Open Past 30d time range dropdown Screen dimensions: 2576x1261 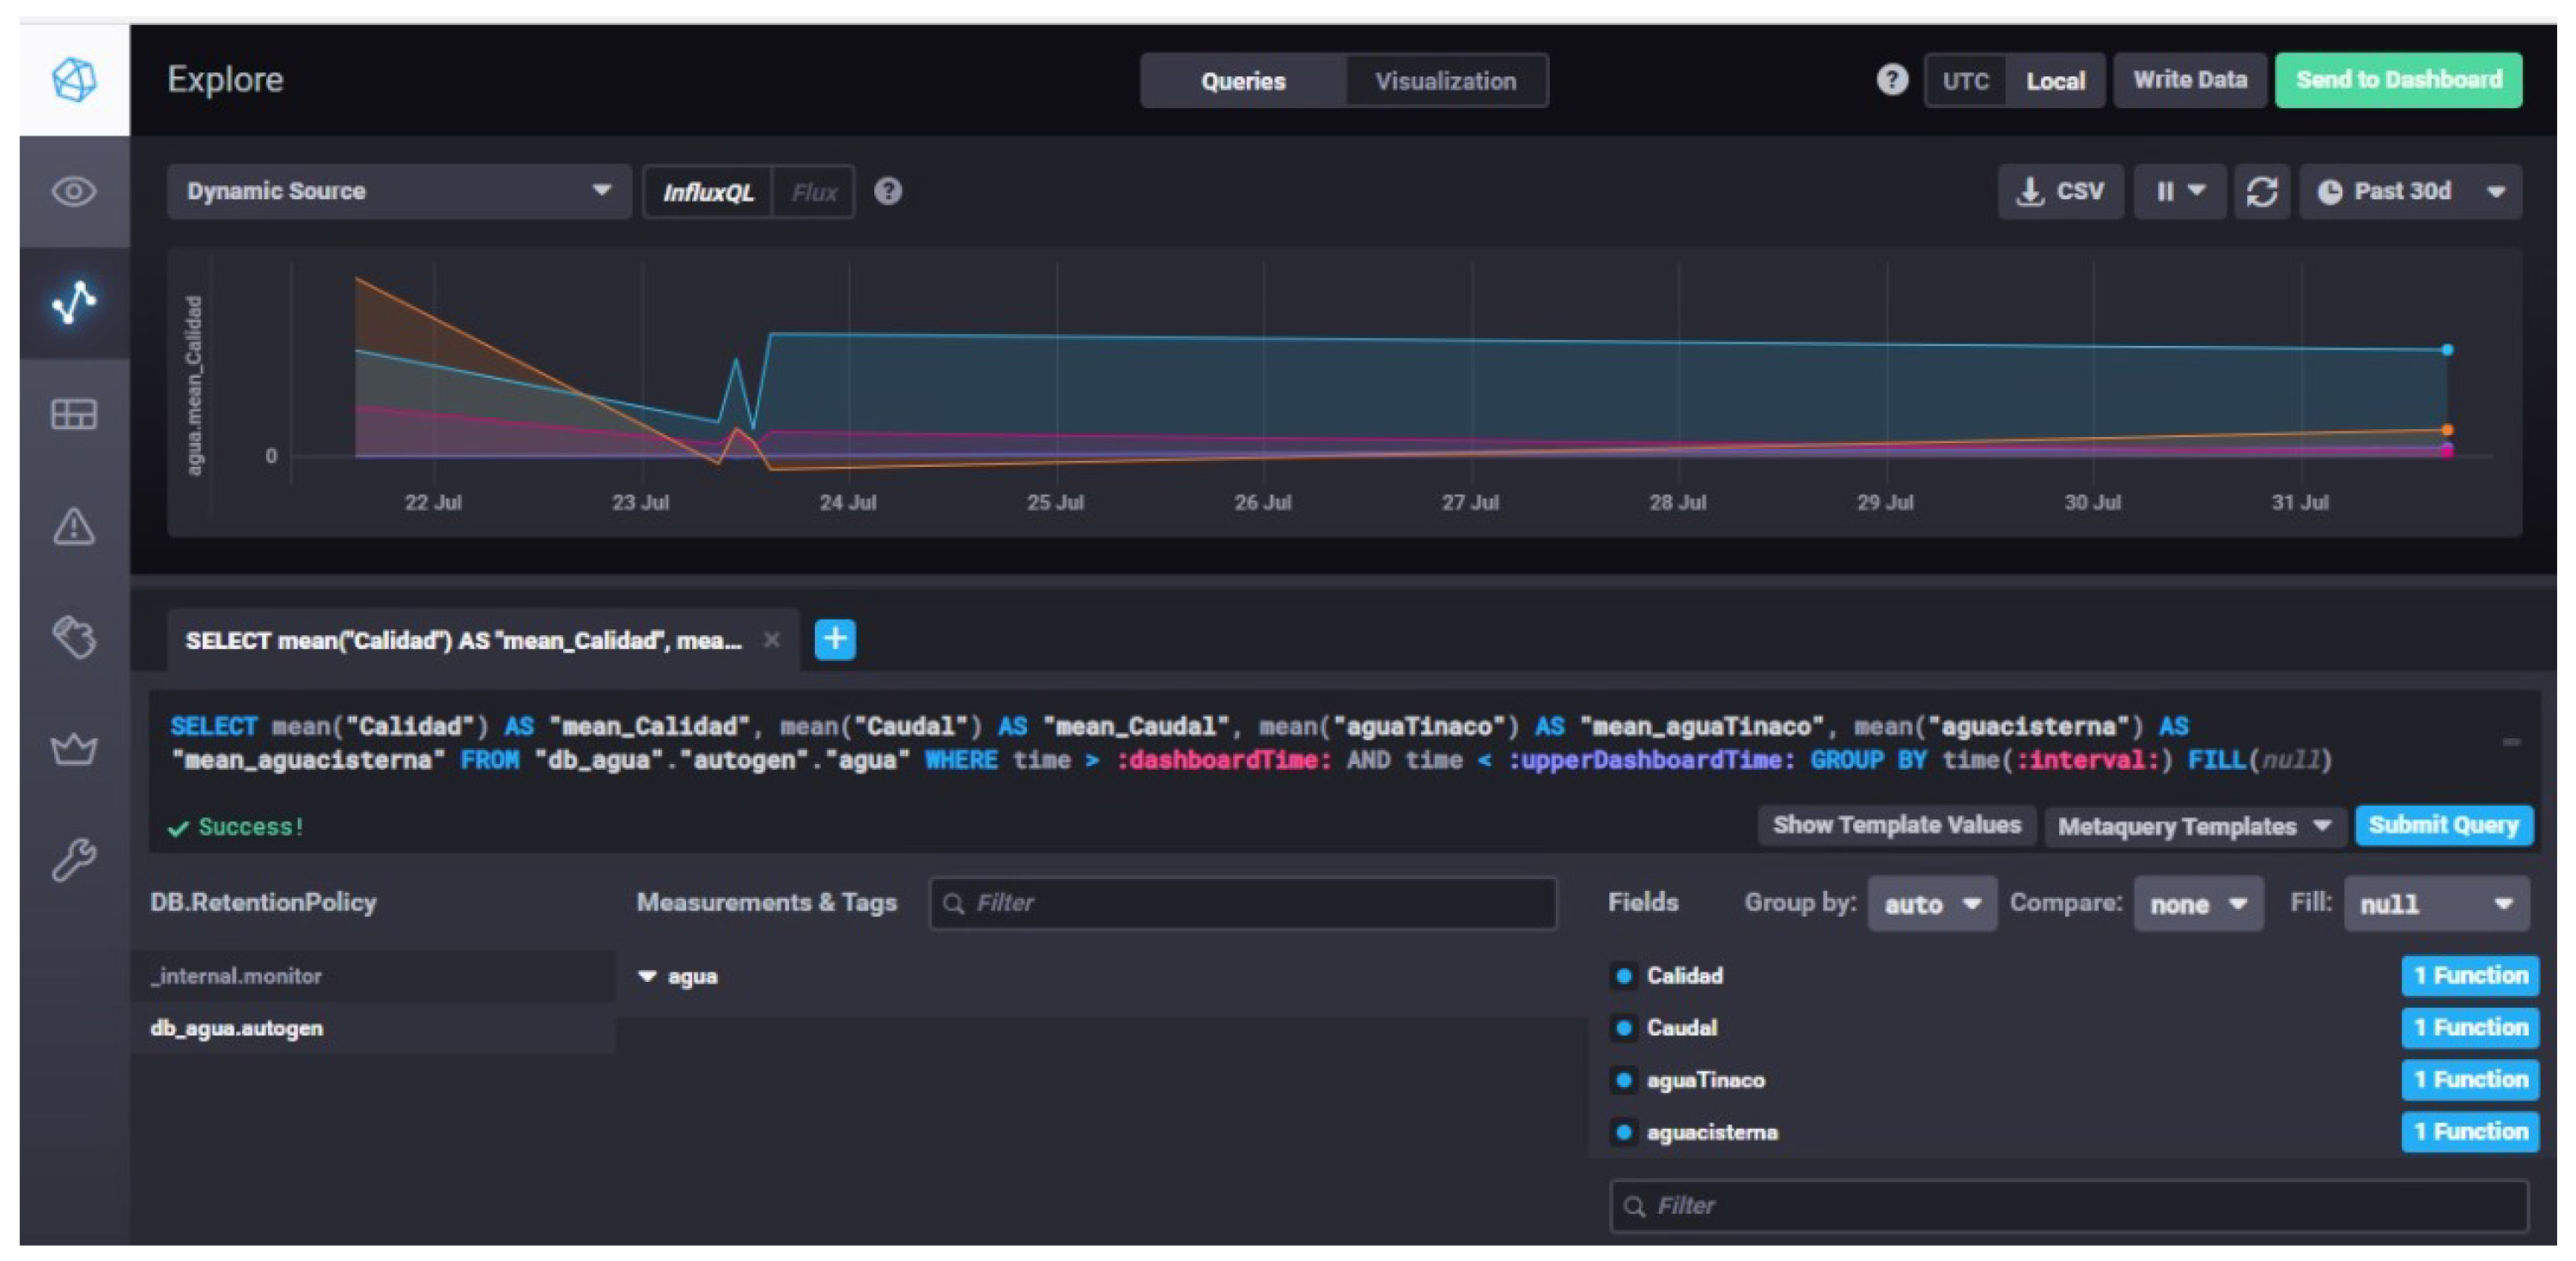point(2410,191)
